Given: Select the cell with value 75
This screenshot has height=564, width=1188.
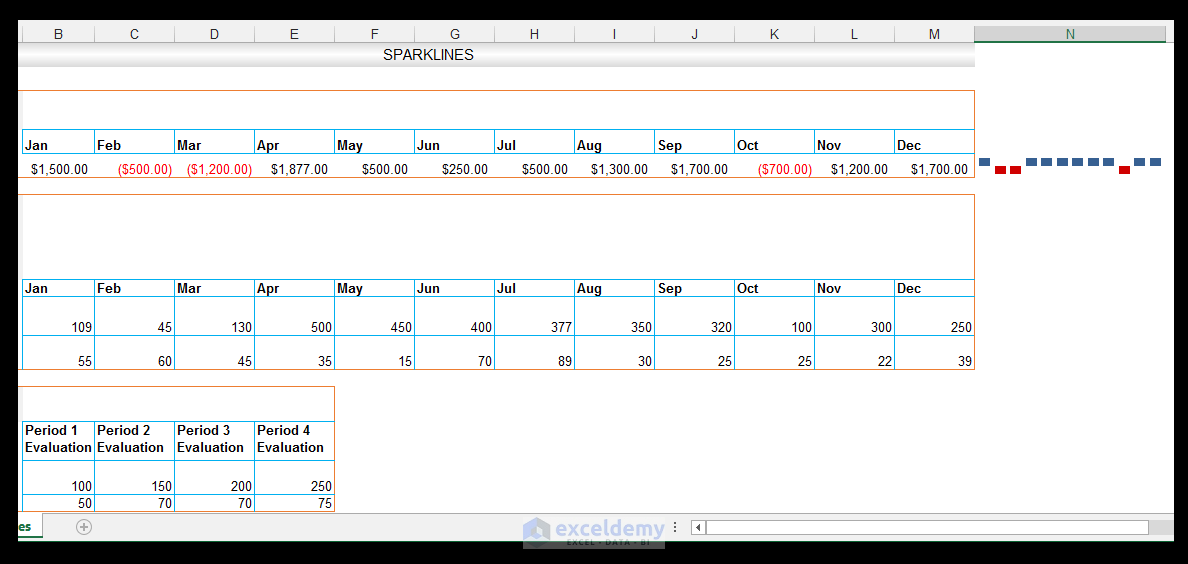Looking at the screenshot, I should 295,503.
